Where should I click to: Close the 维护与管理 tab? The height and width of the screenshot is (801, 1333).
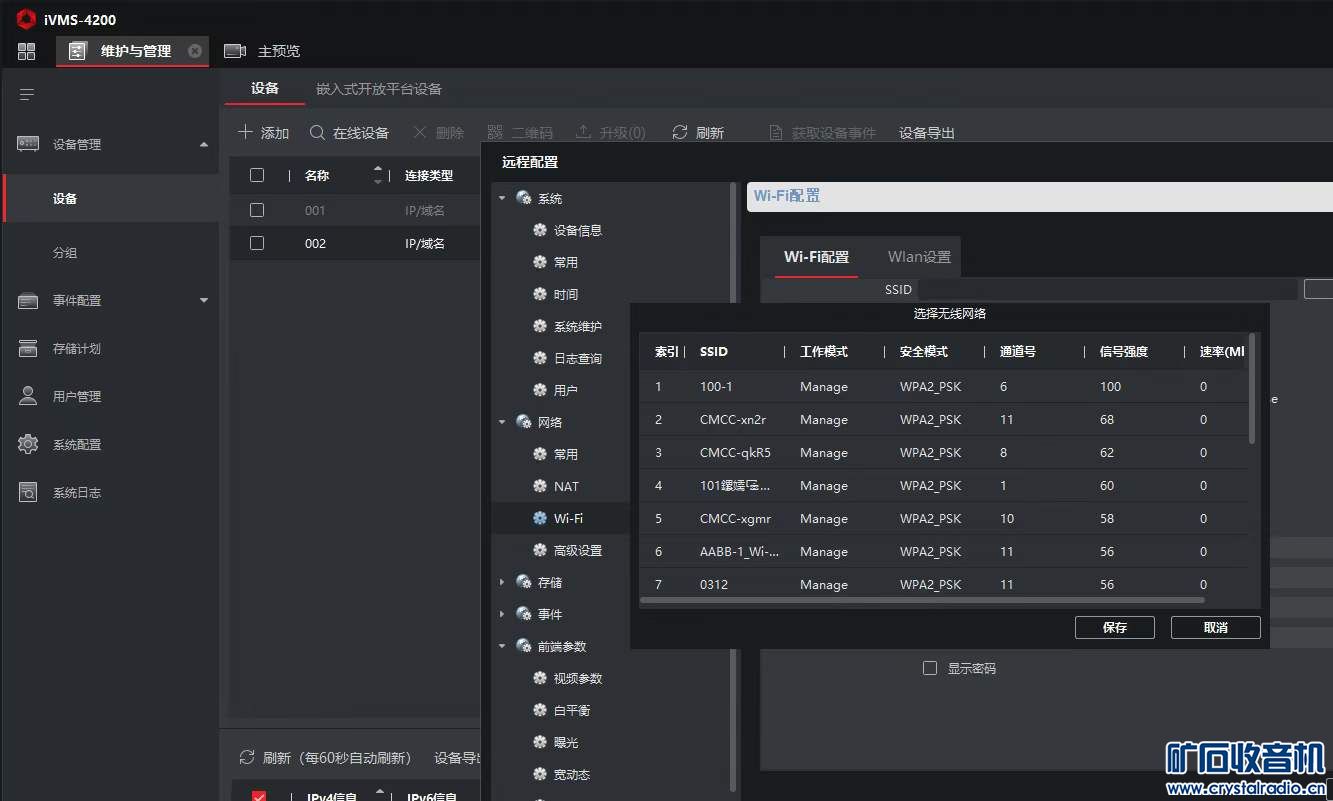point(195,51)
